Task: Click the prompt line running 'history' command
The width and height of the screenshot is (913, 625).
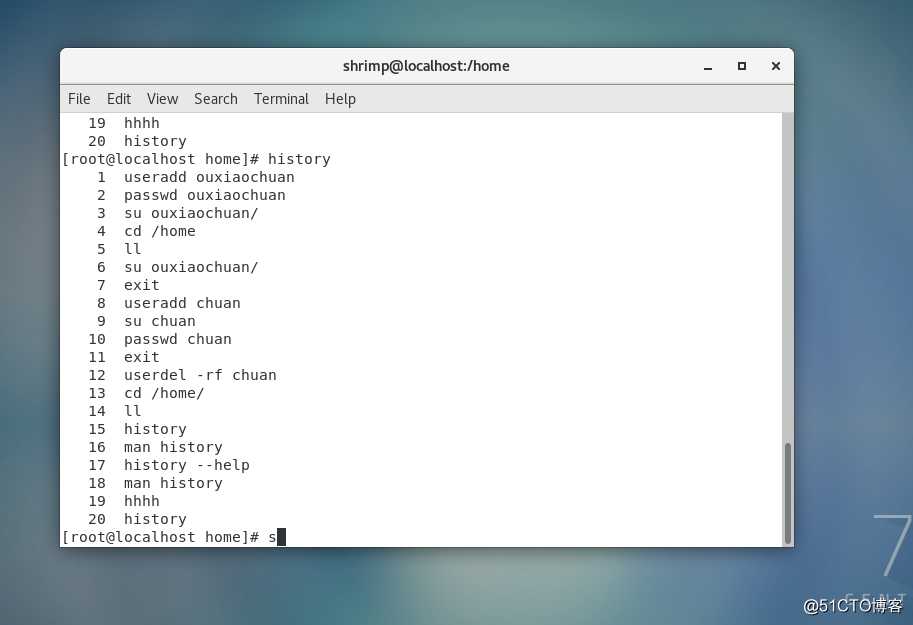Action: tap(196, 159)
